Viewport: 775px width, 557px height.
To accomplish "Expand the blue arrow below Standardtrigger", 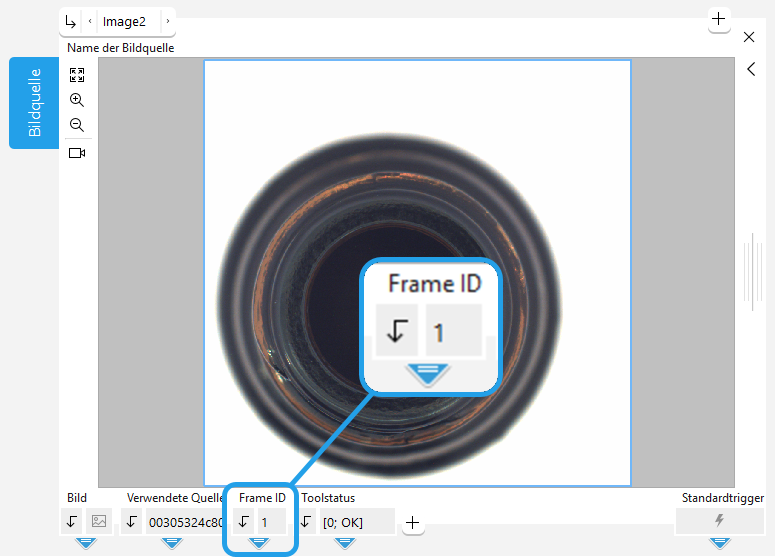I will point(719,543).
